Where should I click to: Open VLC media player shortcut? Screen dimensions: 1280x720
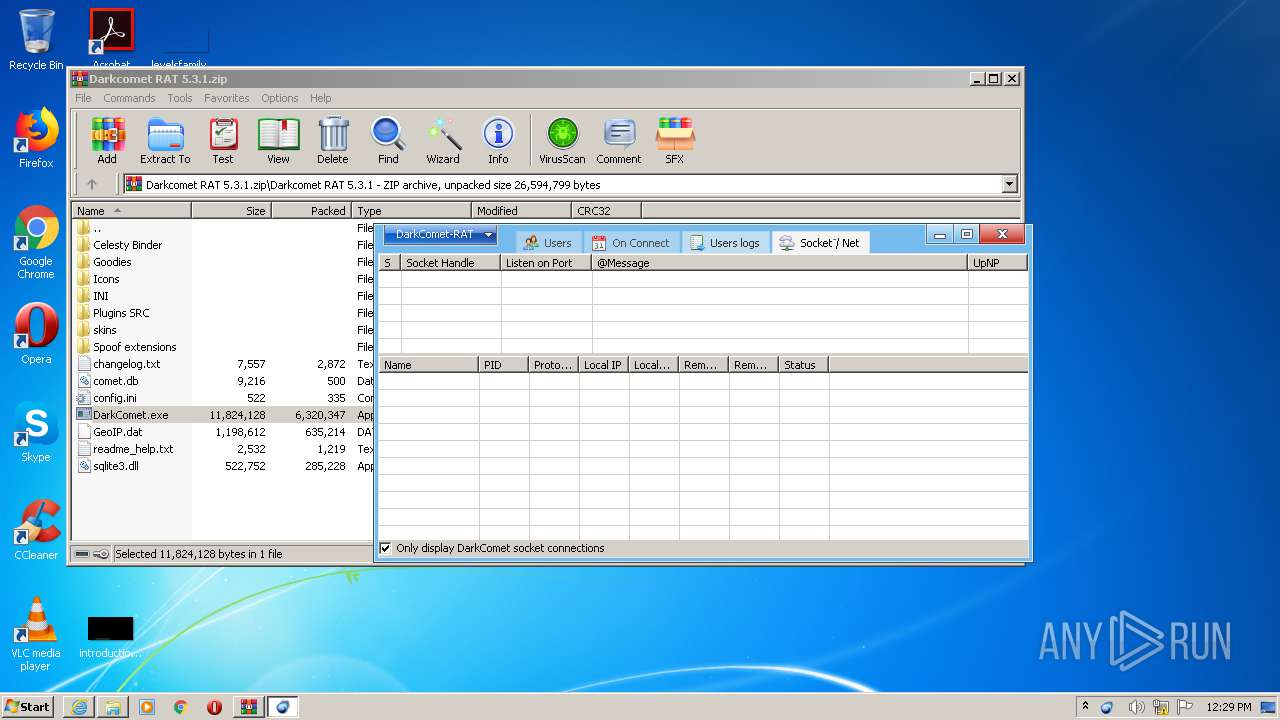[36, 634]
